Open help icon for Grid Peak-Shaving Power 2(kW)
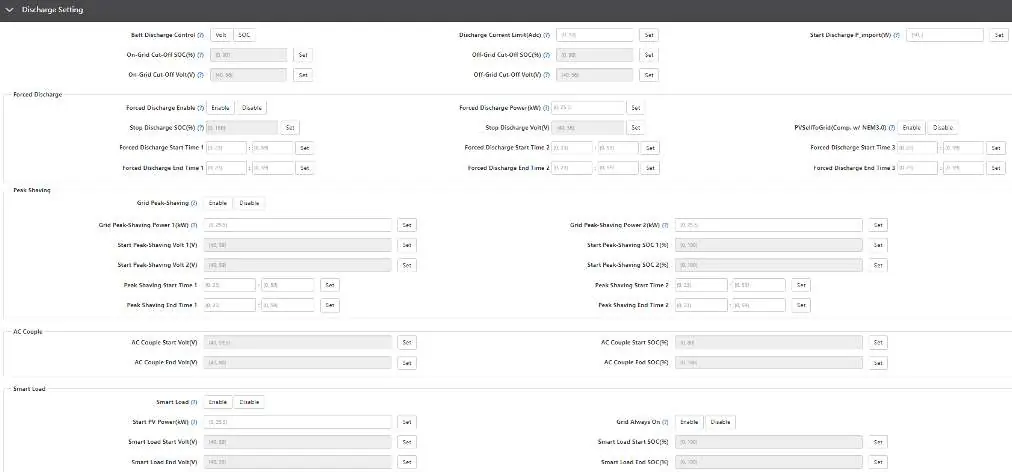 pyautogui.click(x=665, y=225)
